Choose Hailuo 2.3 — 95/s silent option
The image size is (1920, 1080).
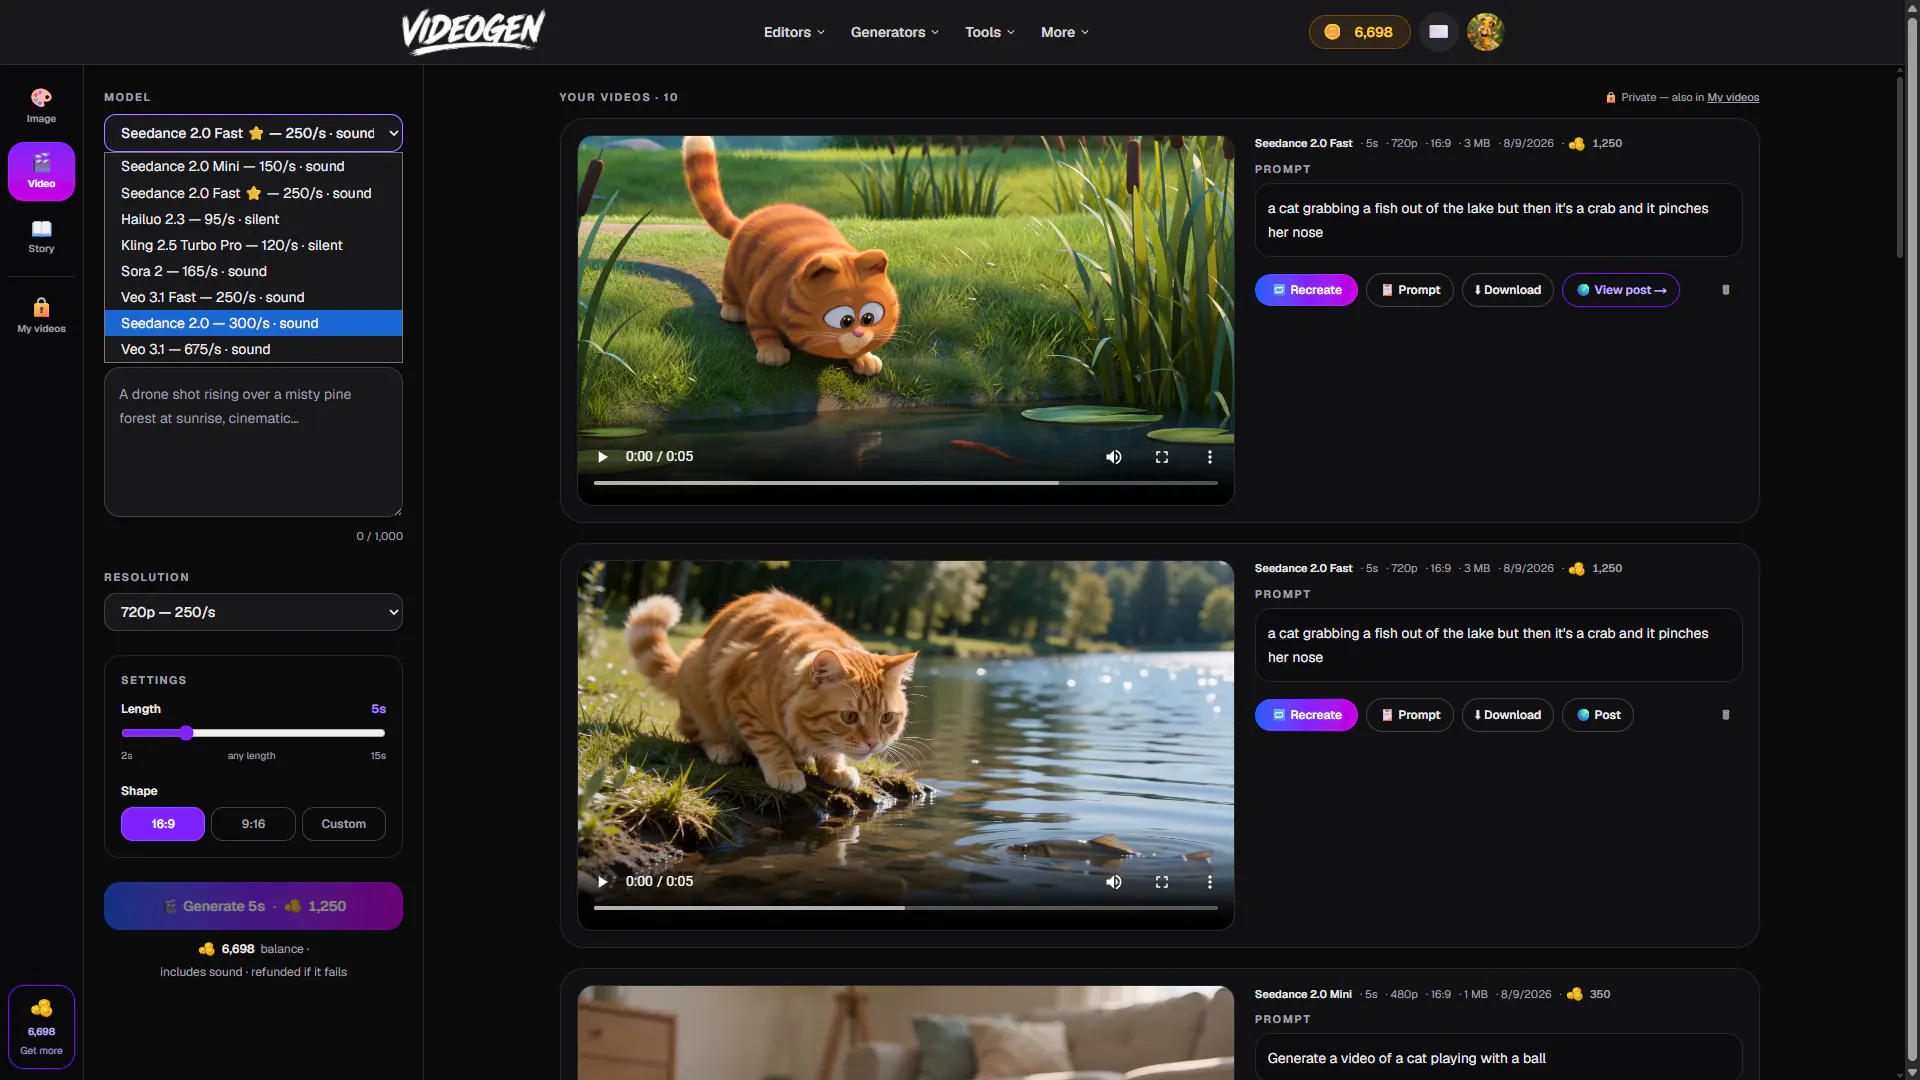(x=253, y=219)
